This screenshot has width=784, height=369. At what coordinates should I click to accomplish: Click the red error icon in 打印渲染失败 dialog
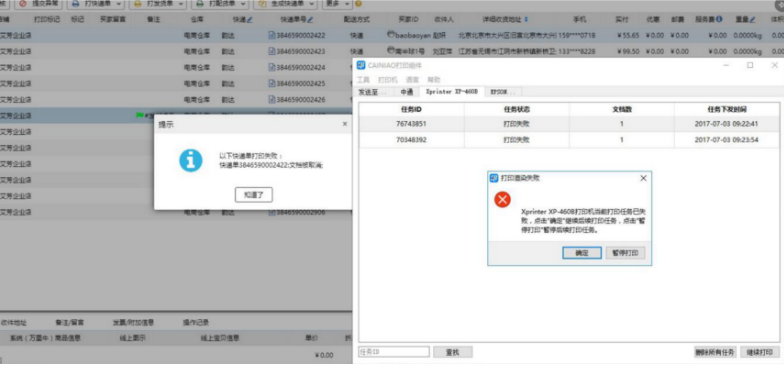[502, 200]
